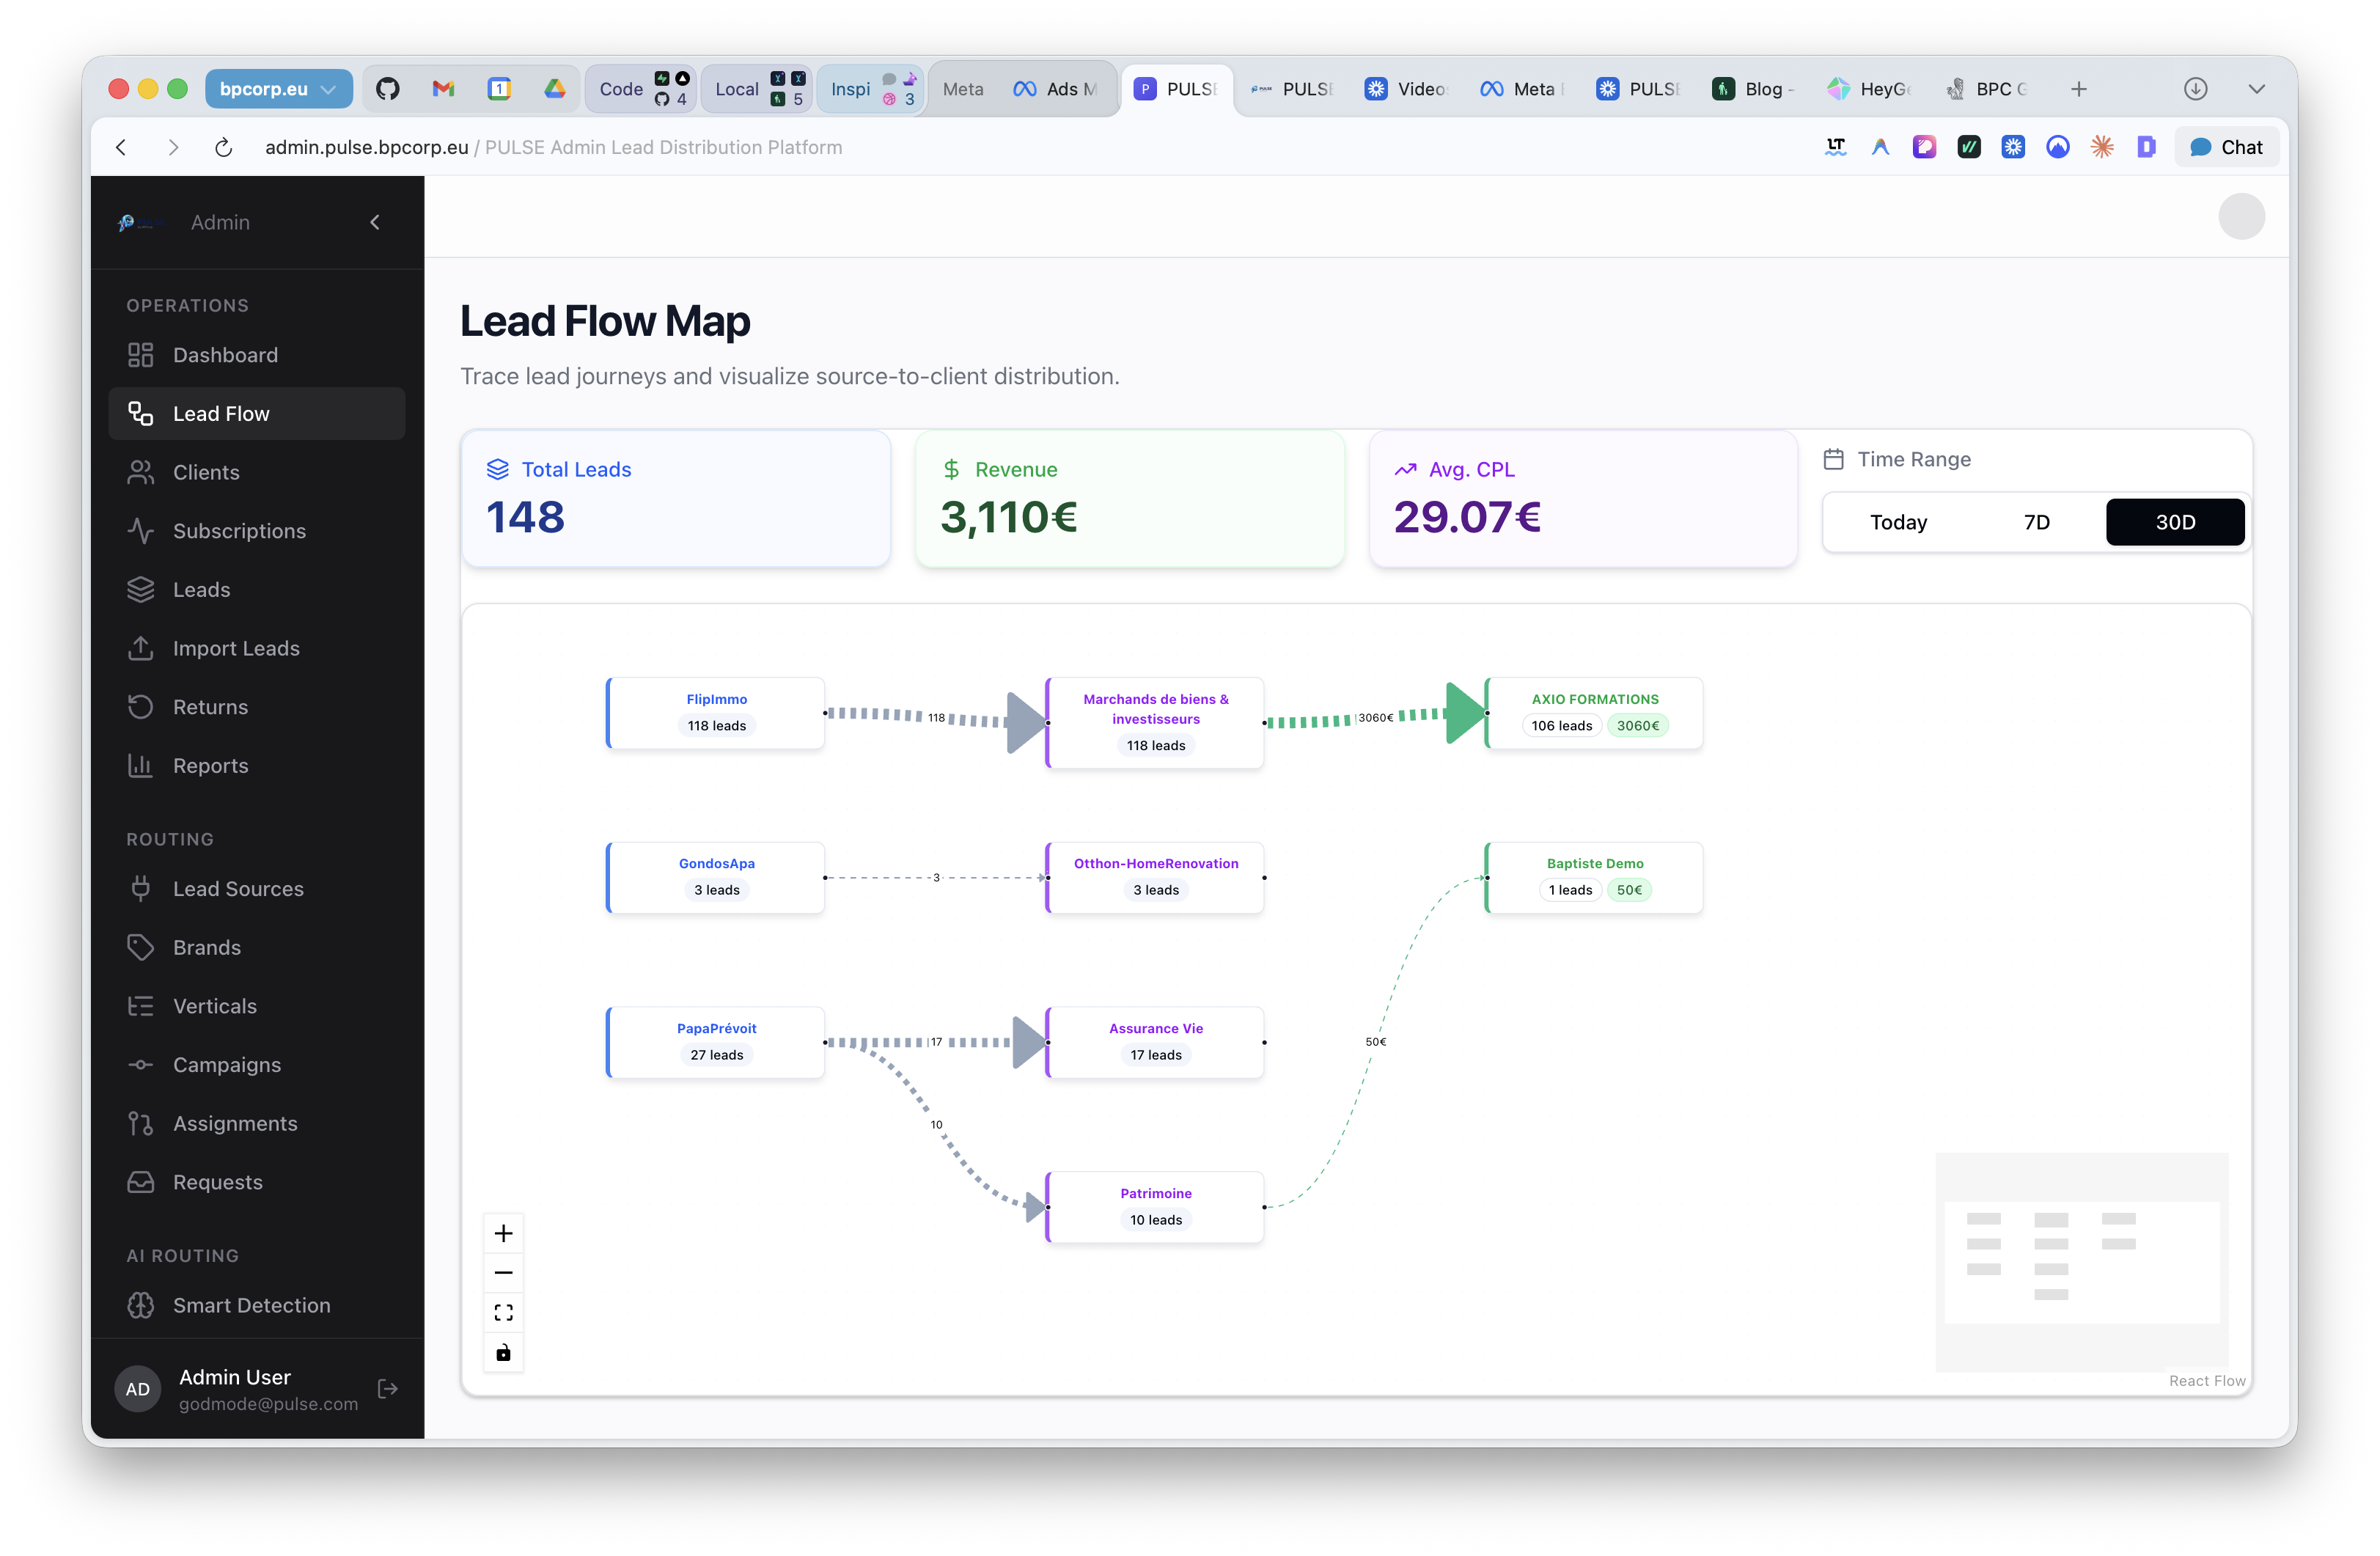Screen dimensions: 2380x1556
Task: Click the fit-view icon on the canvas
Action: click(x=503, y=1312)
